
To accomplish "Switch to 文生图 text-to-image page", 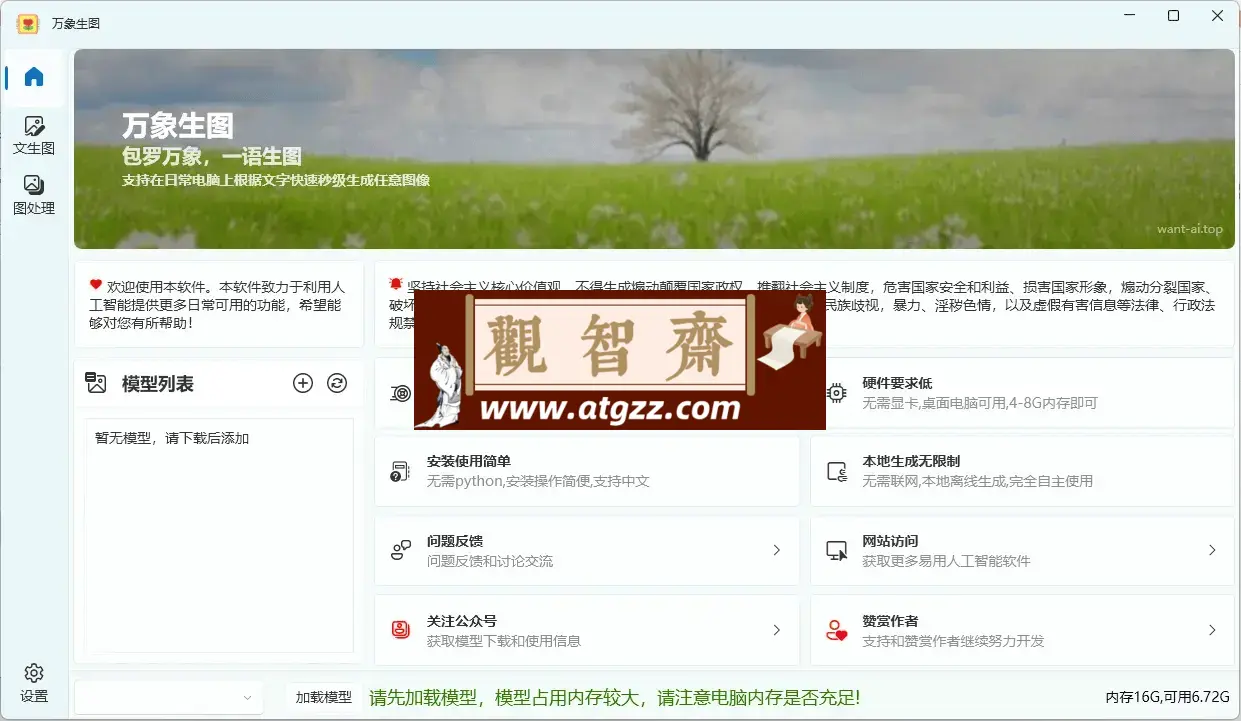I will click(34, 136).
